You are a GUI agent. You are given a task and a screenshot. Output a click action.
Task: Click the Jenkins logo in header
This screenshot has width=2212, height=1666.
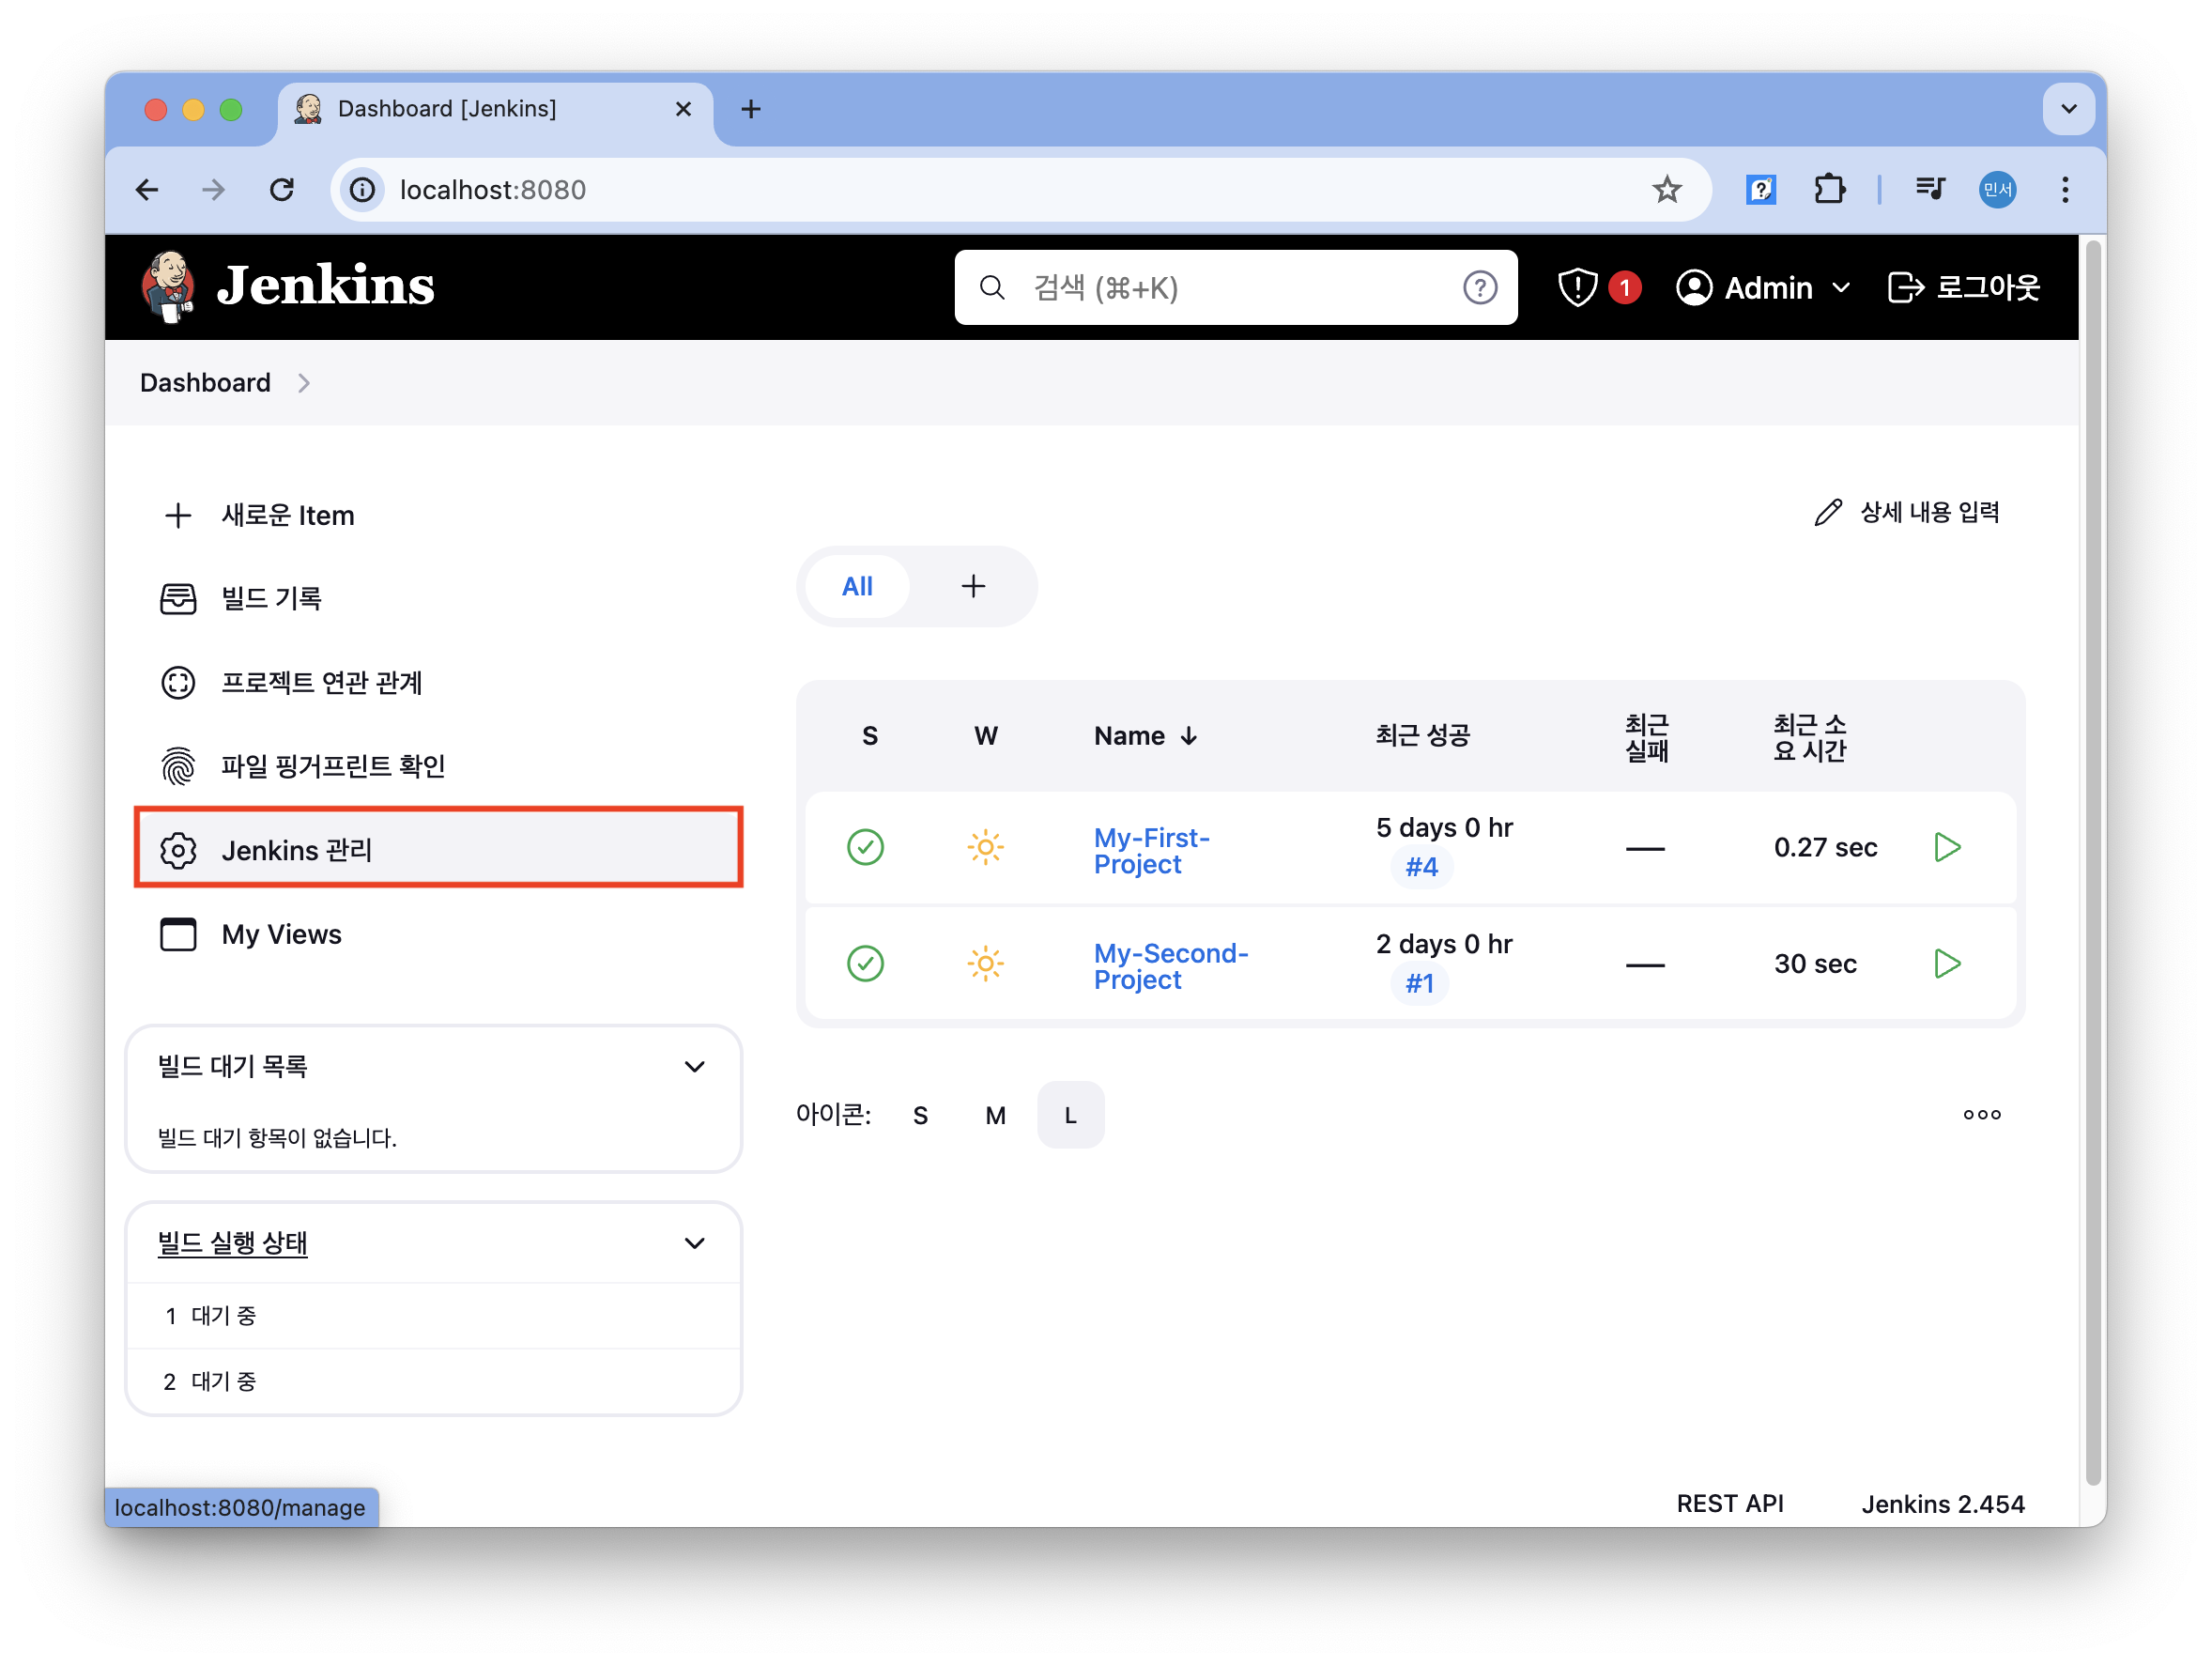point(287,287)
